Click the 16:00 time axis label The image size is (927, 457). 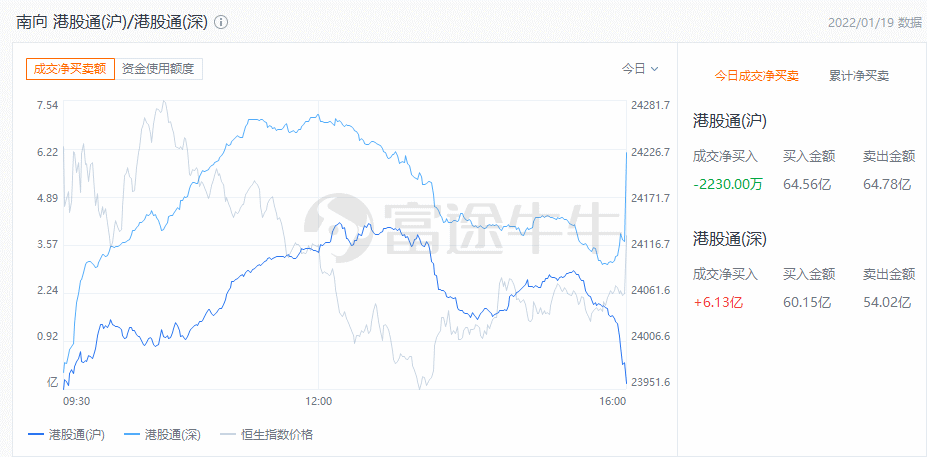(611, 401)
